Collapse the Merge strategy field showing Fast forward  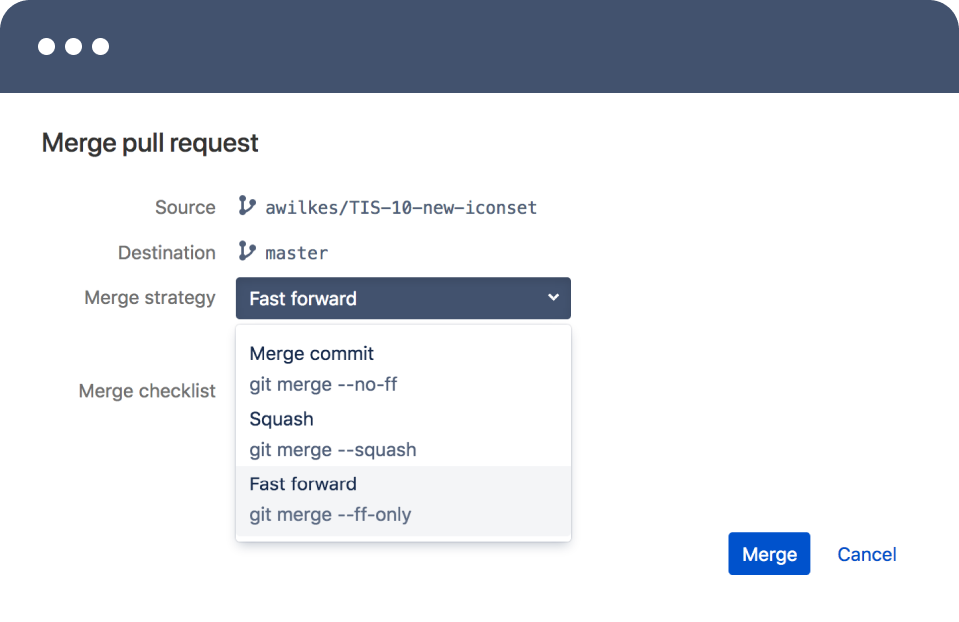[402, 298]
